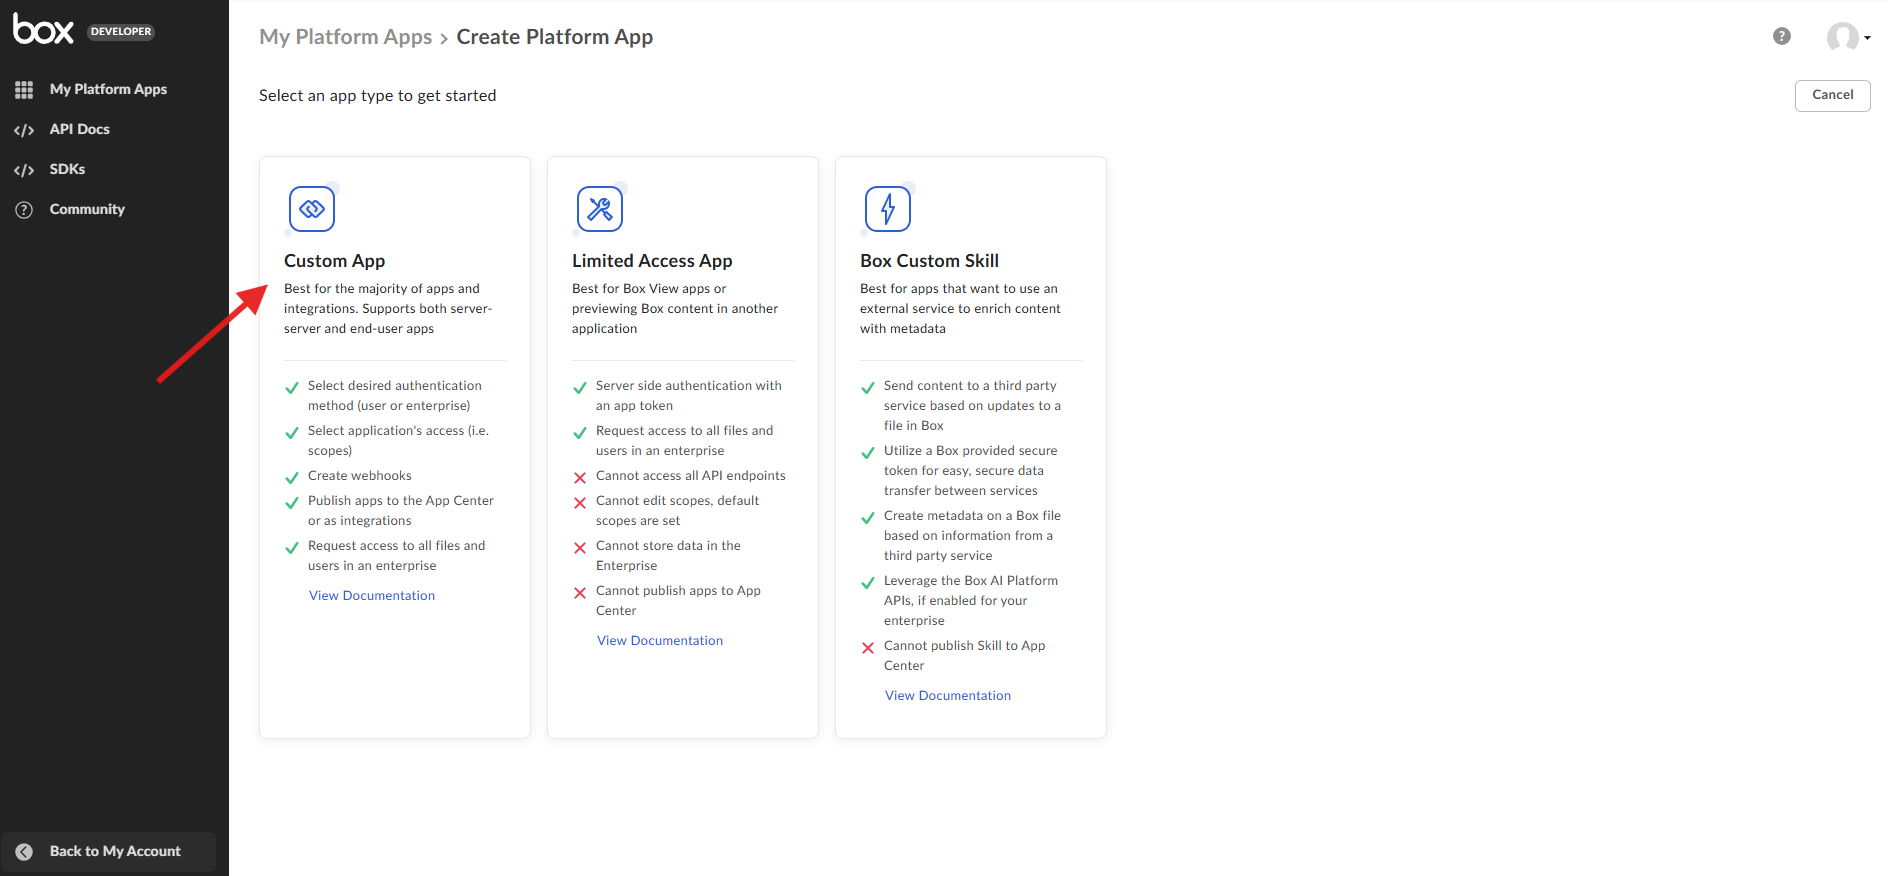Choose the Box Custom Skill card title
Screen dimensions: 1888x876
coord(929,261)
